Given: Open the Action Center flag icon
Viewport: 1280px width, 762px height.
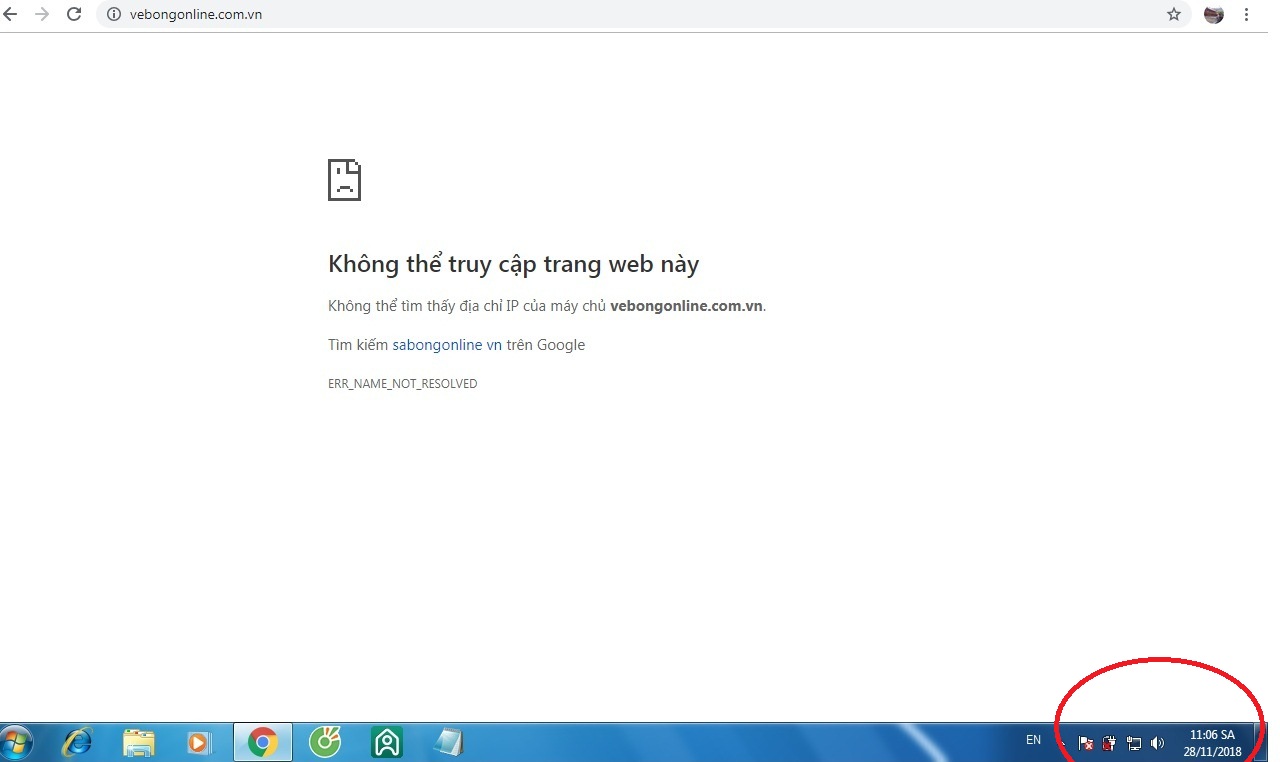Looking at the screenshot, I should (1086, 743).
